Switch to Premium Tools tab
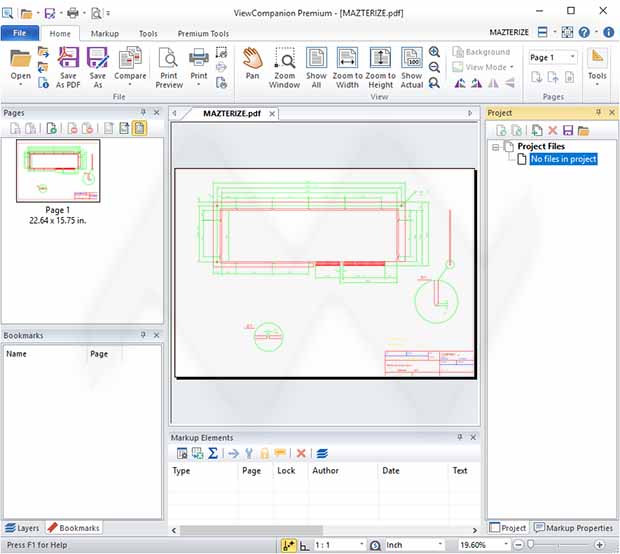 [x=203, y=34]
